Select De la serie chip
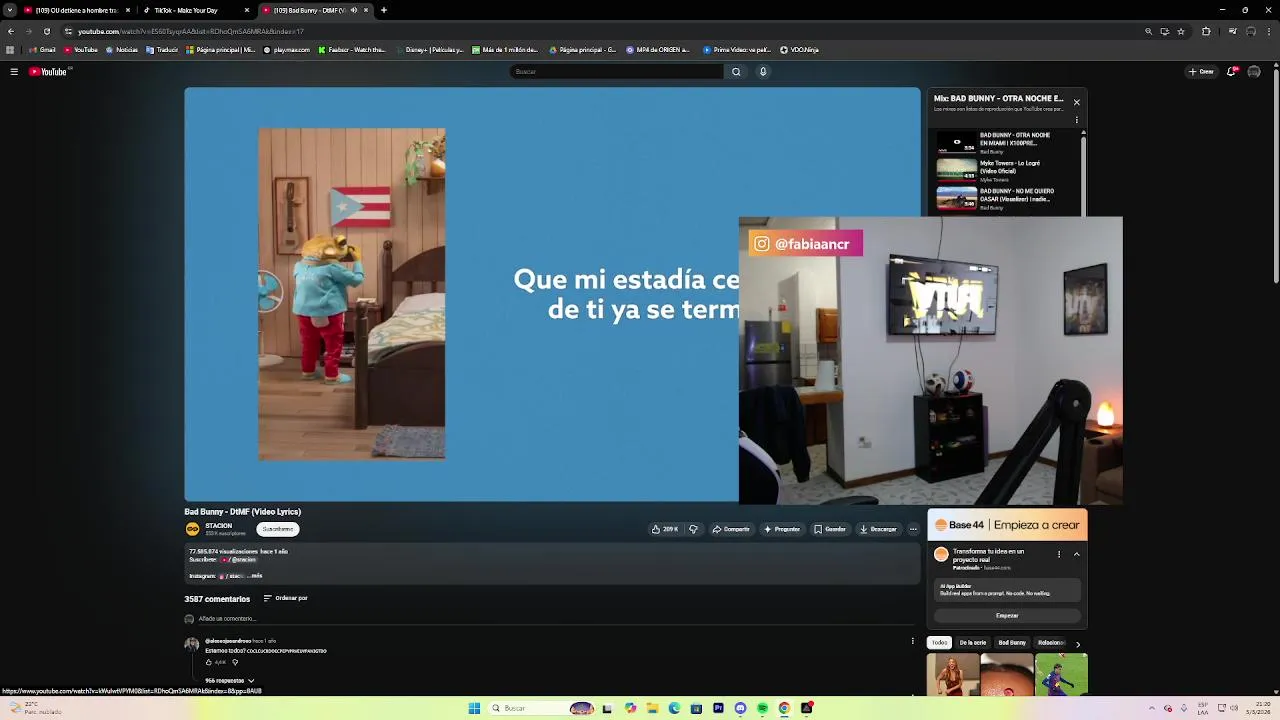This screenshot has width=1280, height=720. pyautogui.click(x=973, y=643)
